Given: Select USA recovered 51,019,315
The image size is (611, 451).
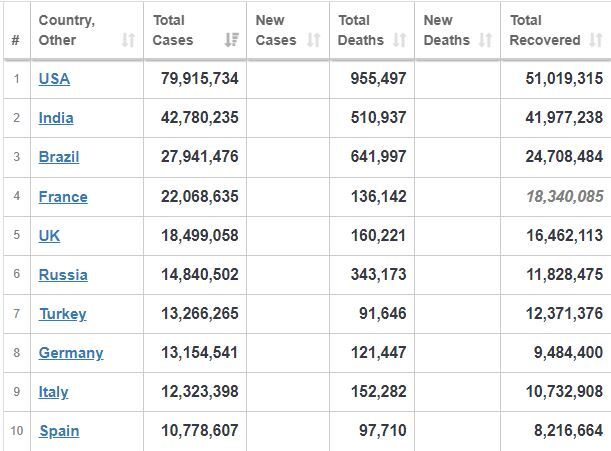Looking at the screenshot, I should tap(564, 78).
